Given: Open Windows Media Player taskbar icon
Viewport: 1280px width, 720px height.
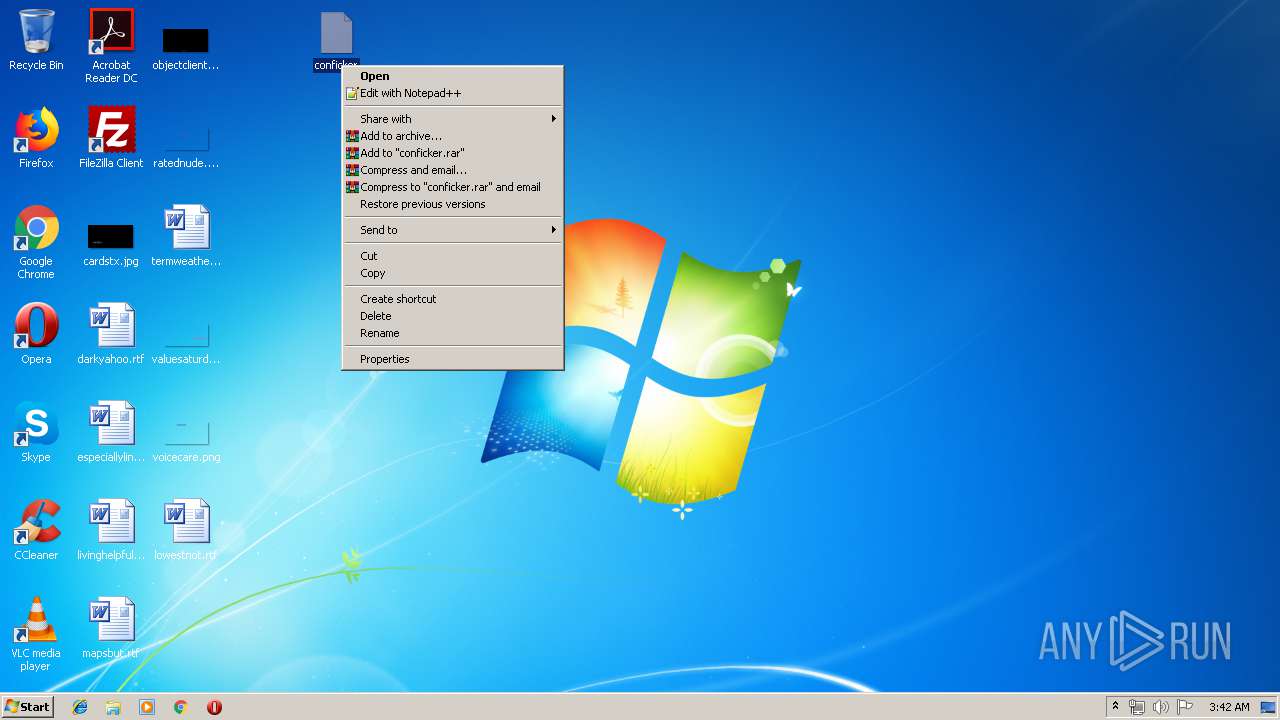Looking at the screenshot, I should coord(147,707).
